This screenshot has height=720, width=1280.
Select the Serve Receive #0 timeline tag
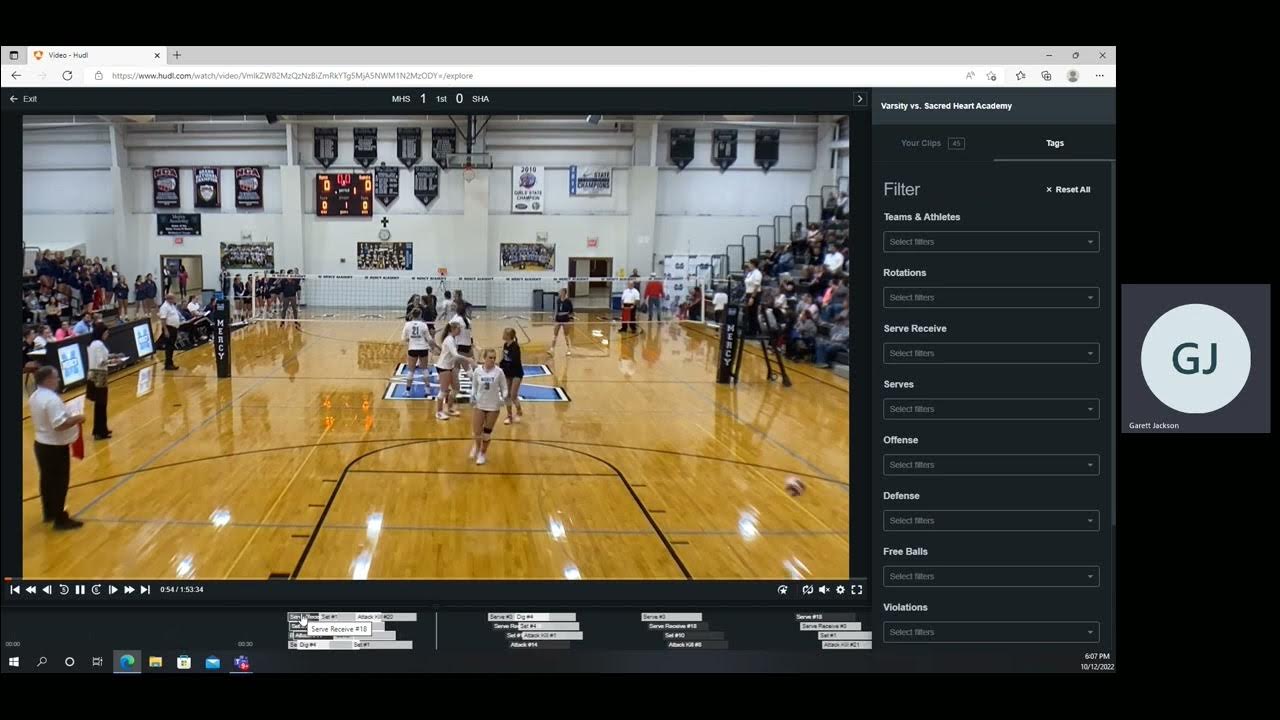click(x=830, y=626)
